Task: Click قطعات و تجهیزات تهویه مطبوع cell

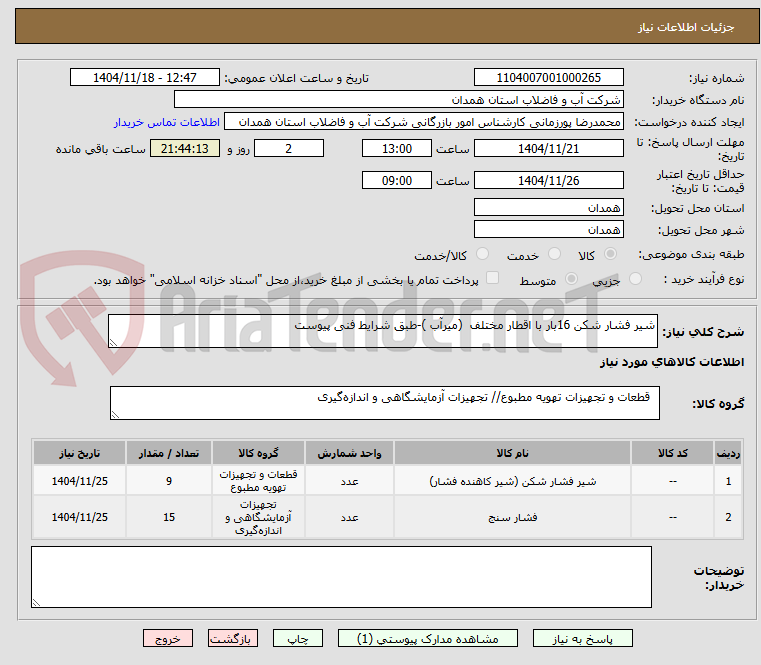Action: click(x=258, y=481)
